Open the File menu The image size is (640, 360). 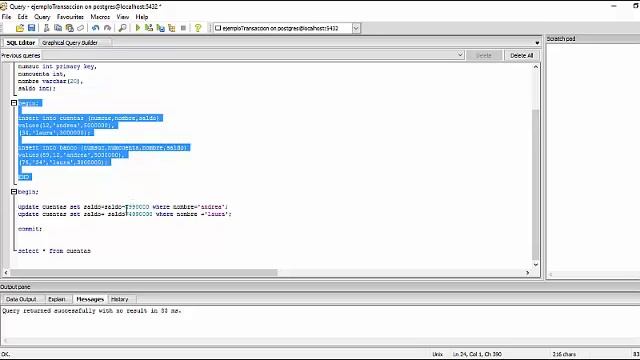[7, 17]
